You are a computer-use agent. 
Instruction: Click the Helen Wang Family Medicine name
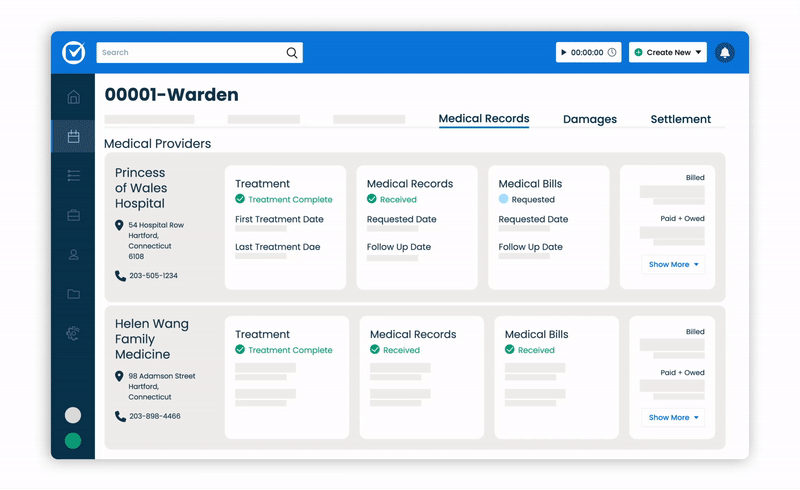pos(152,339)
